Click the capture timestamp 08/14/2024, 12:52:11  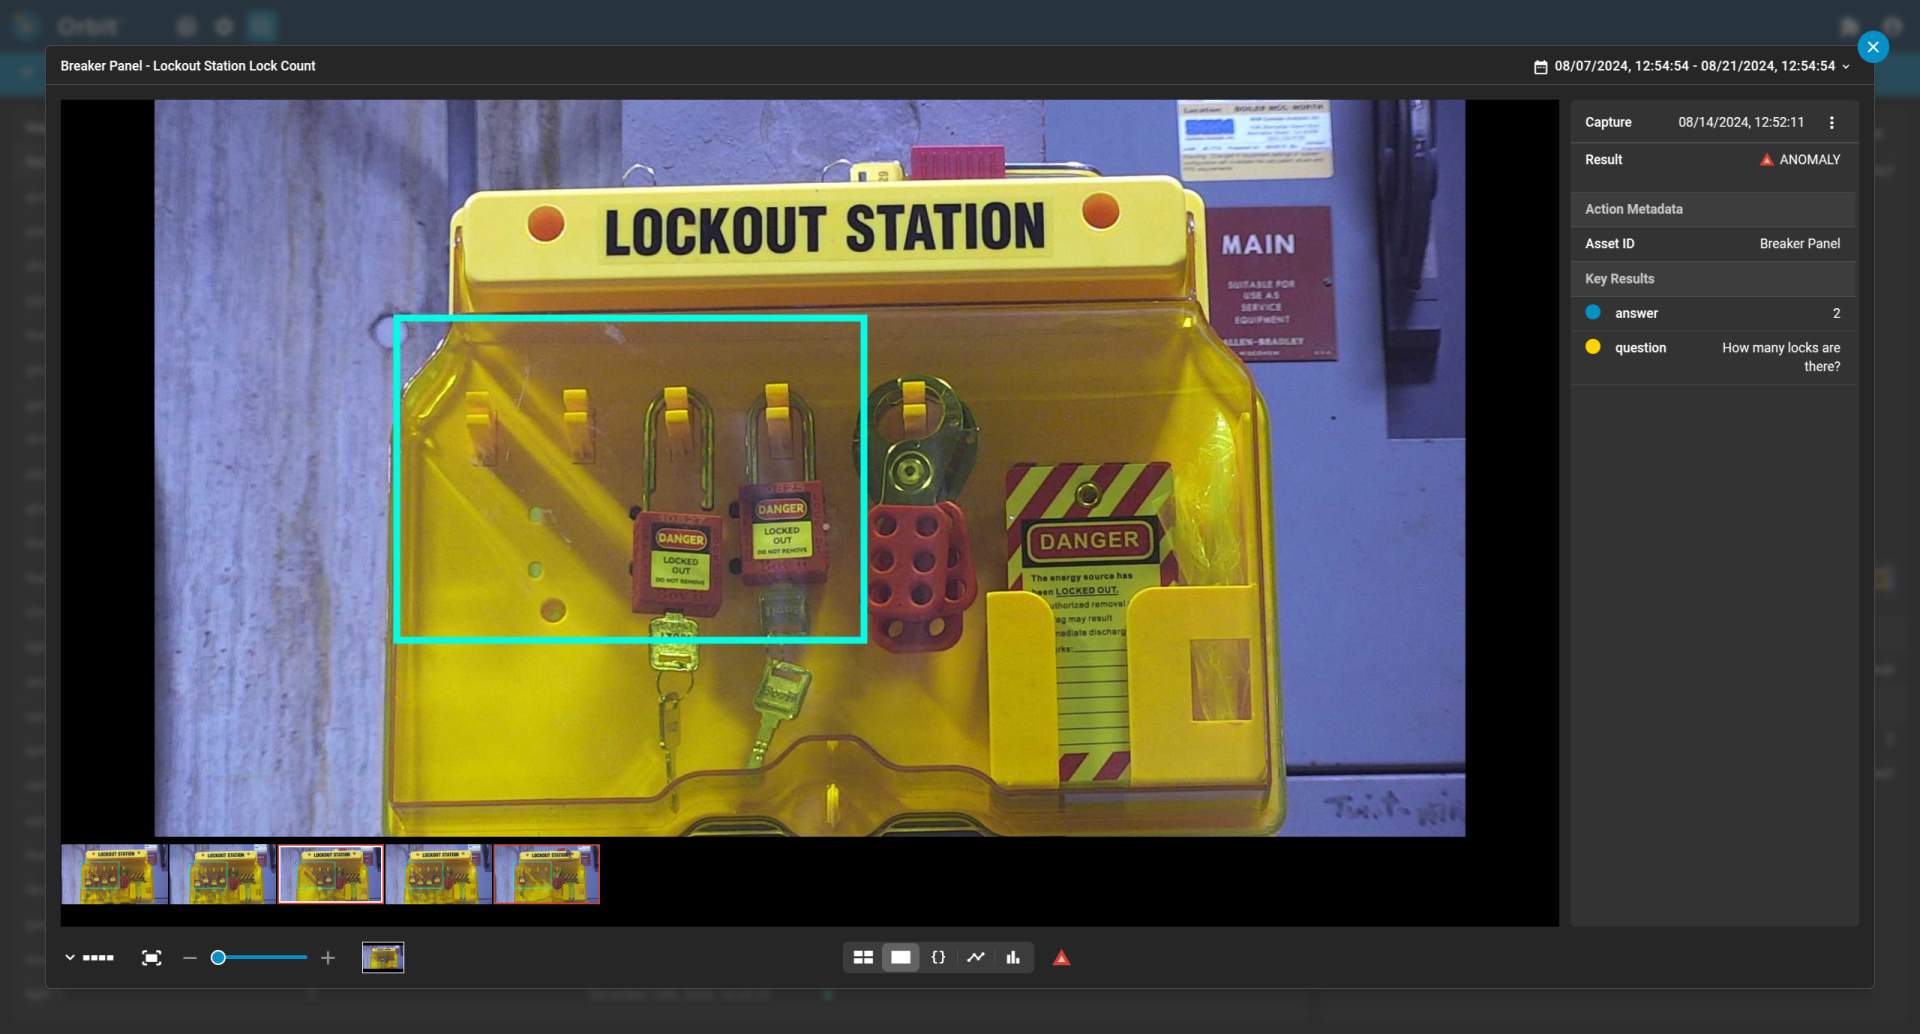(x=1741, y=123)
